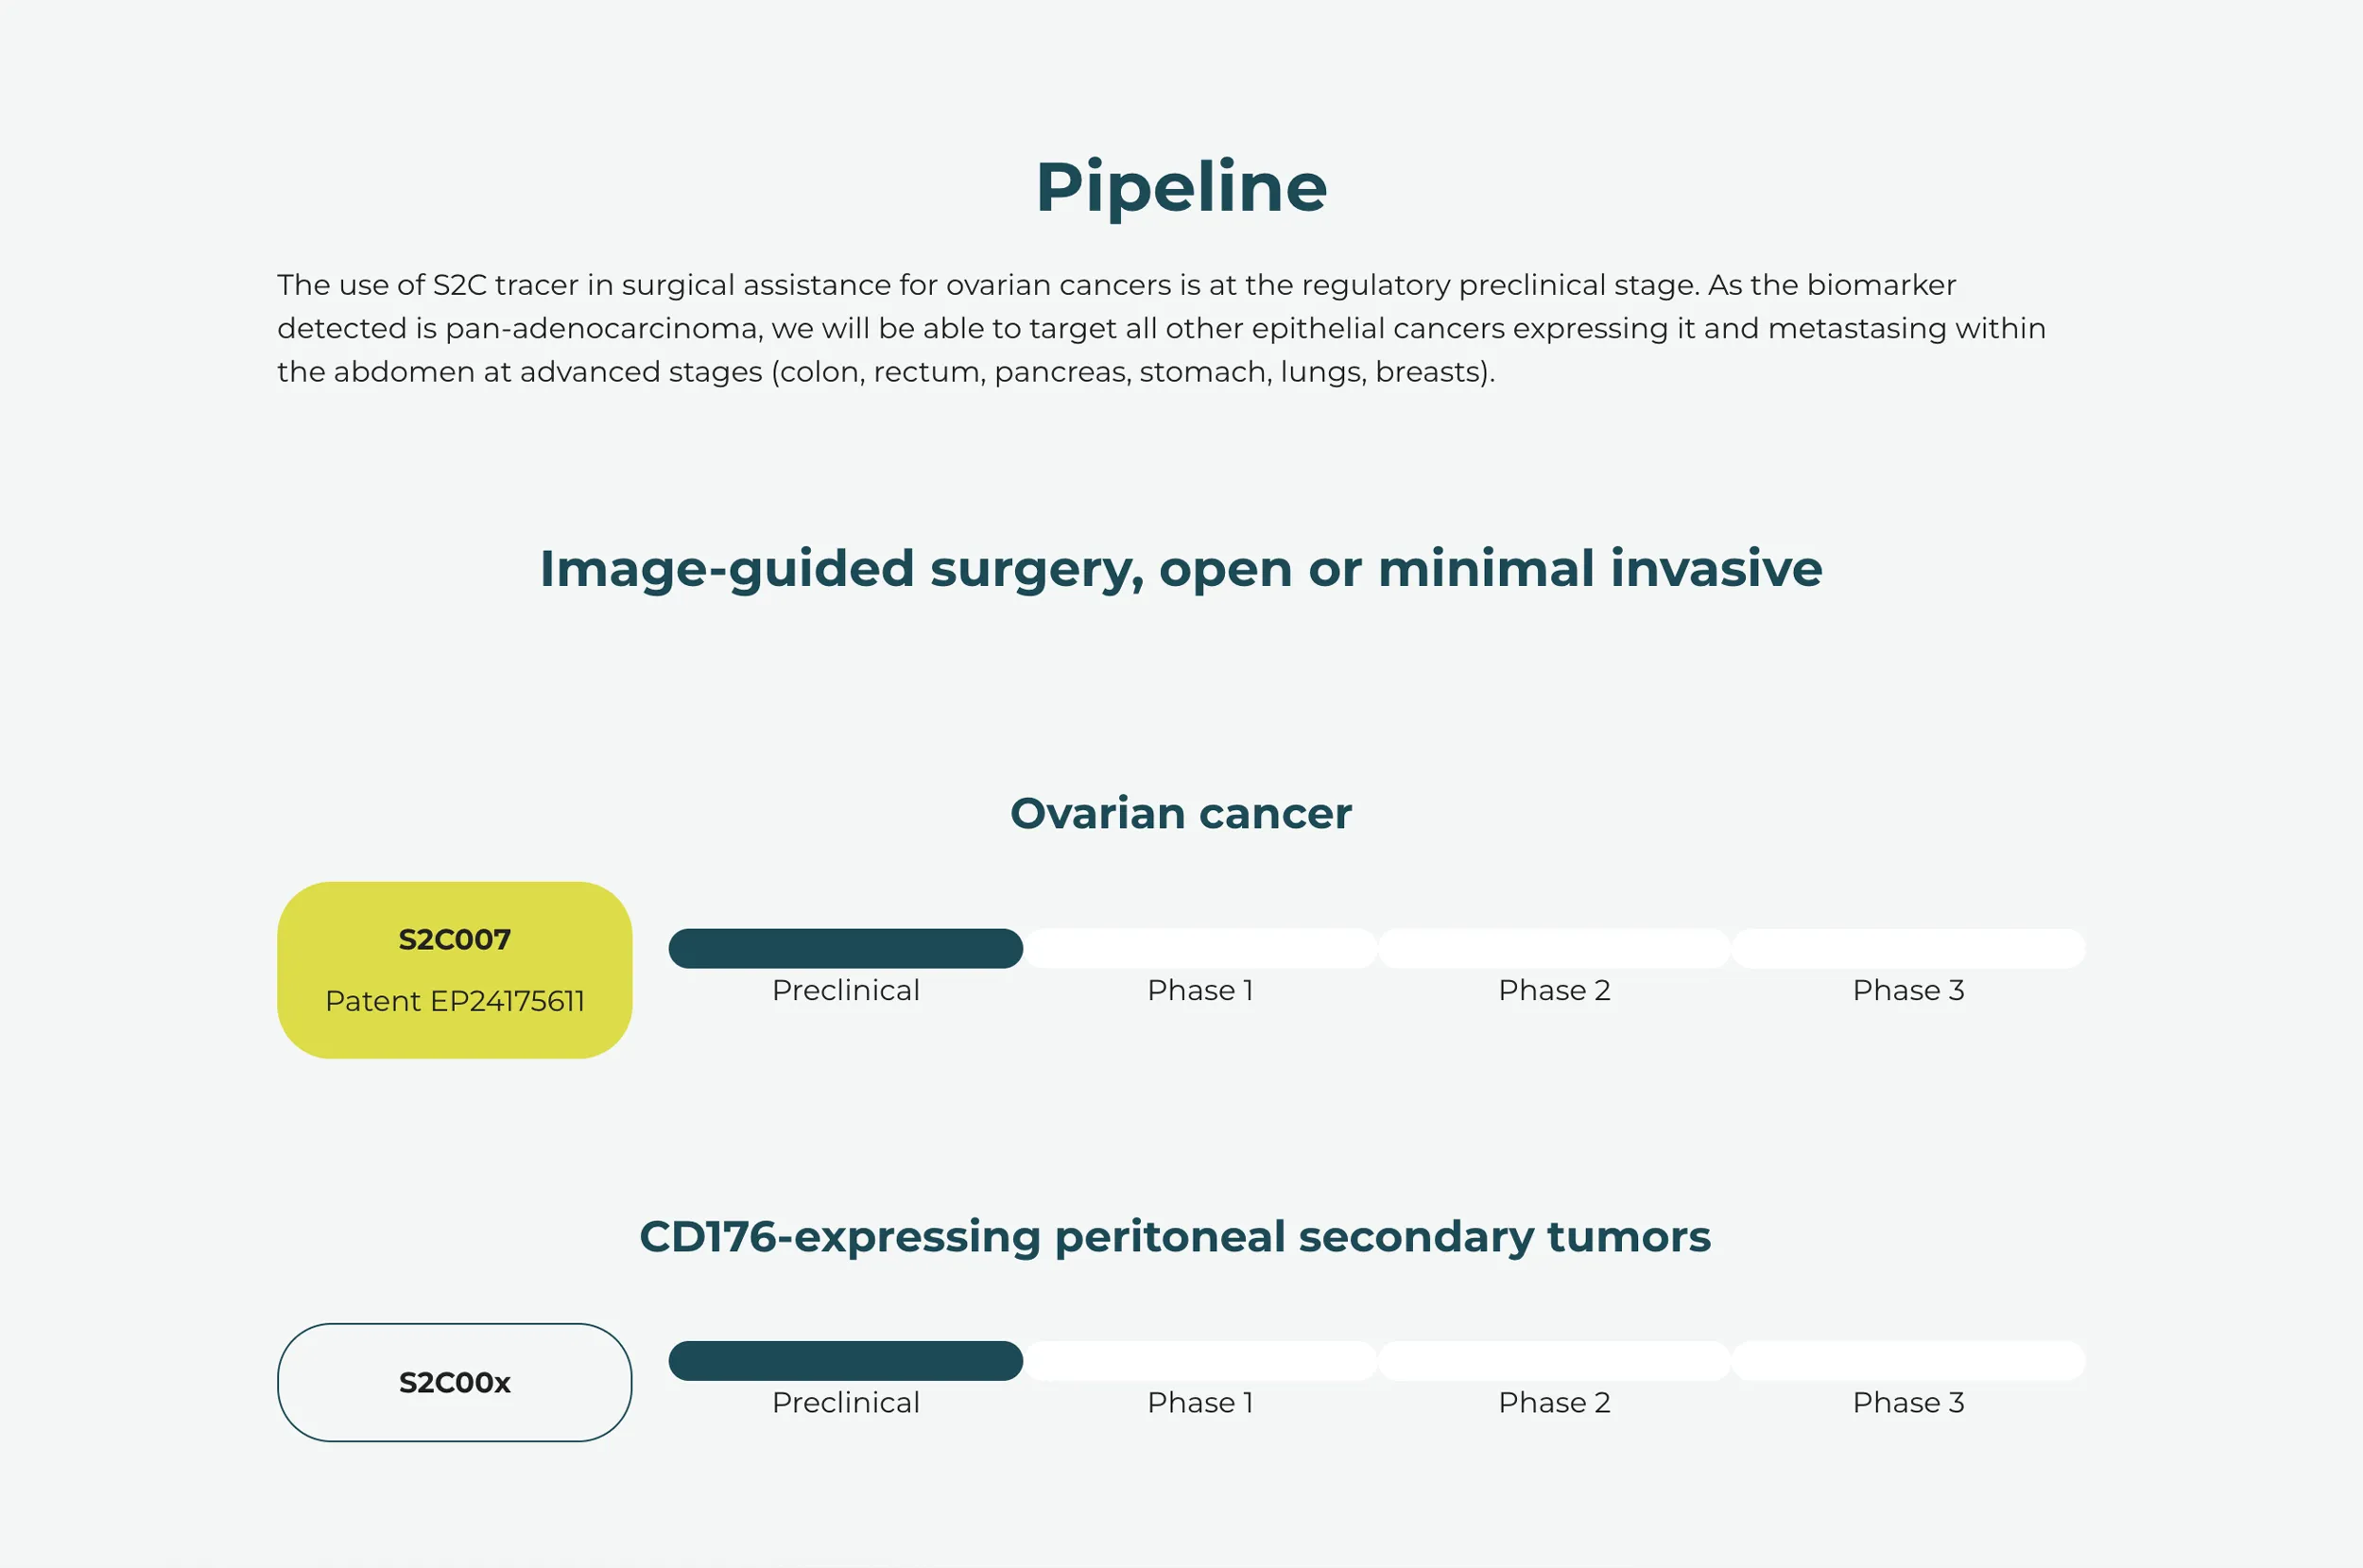Click Phase 3 label under CD176 tumors
The width and height of the screenshot is (2363, 1568).
point(1908,1403)
